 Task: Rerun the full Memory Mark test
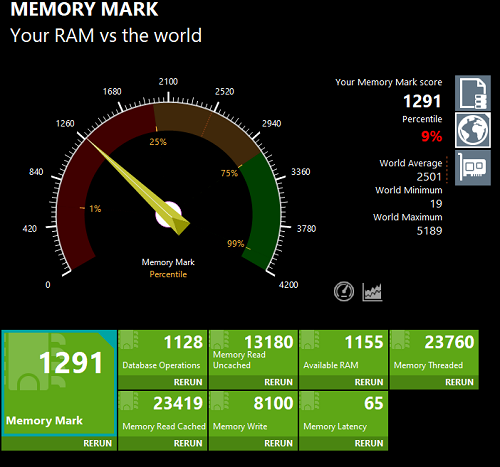97,443
